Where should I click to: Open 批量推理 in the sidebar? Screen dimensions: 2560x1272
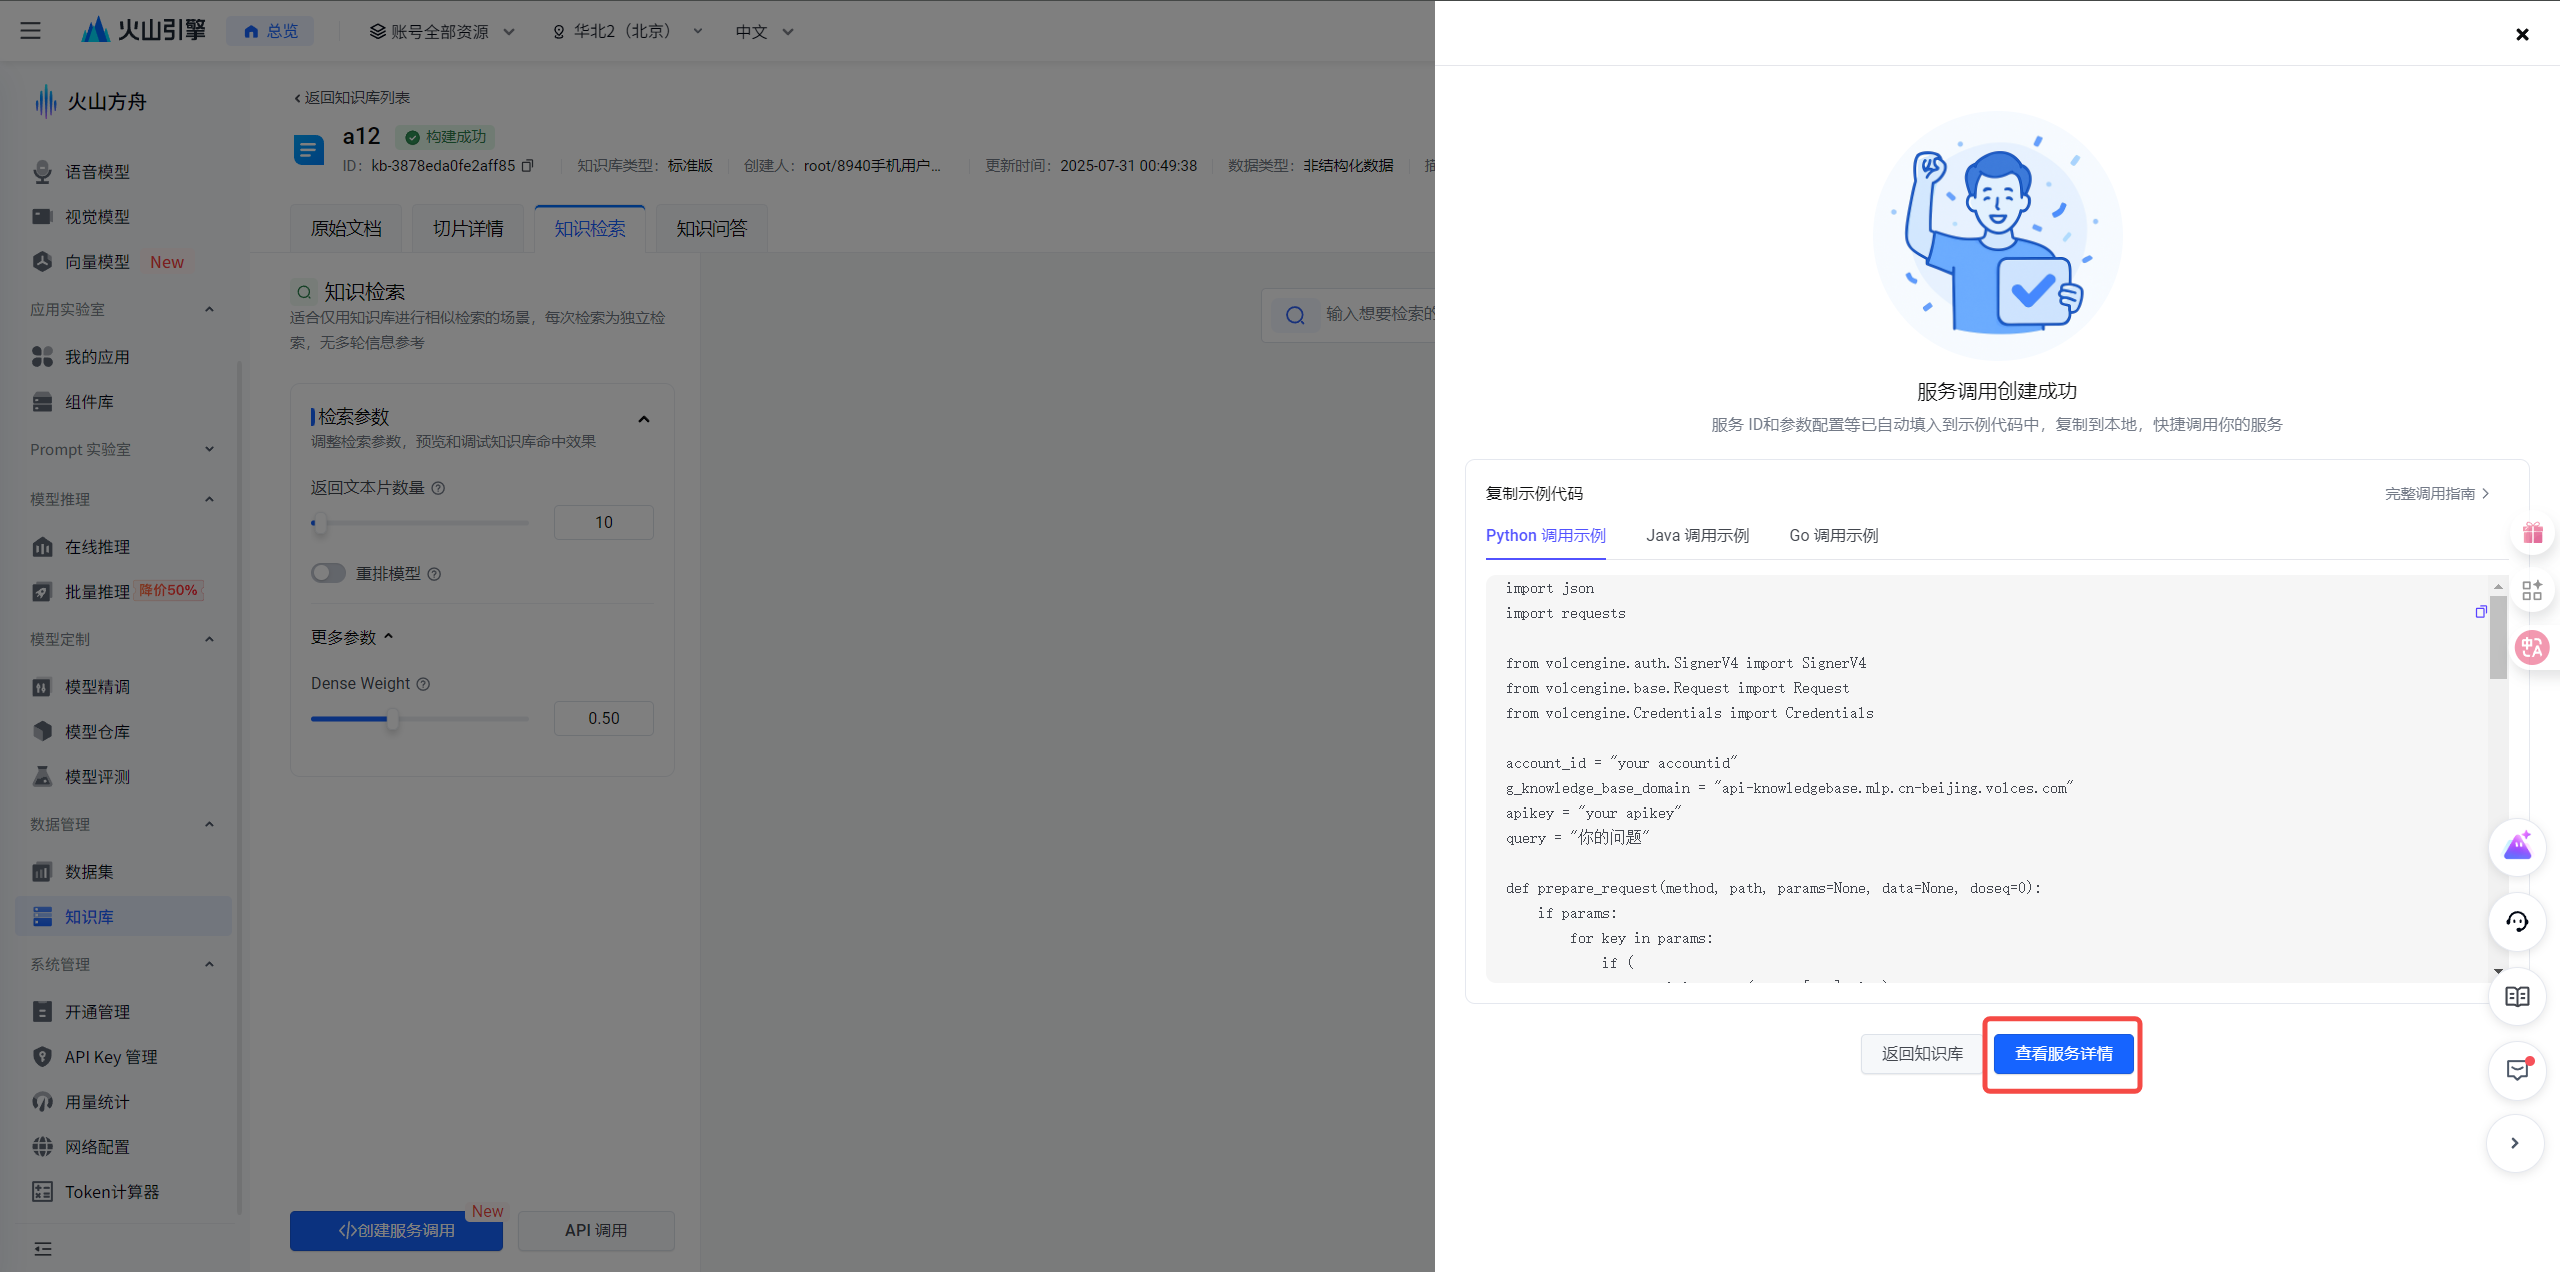coord(97,592)
